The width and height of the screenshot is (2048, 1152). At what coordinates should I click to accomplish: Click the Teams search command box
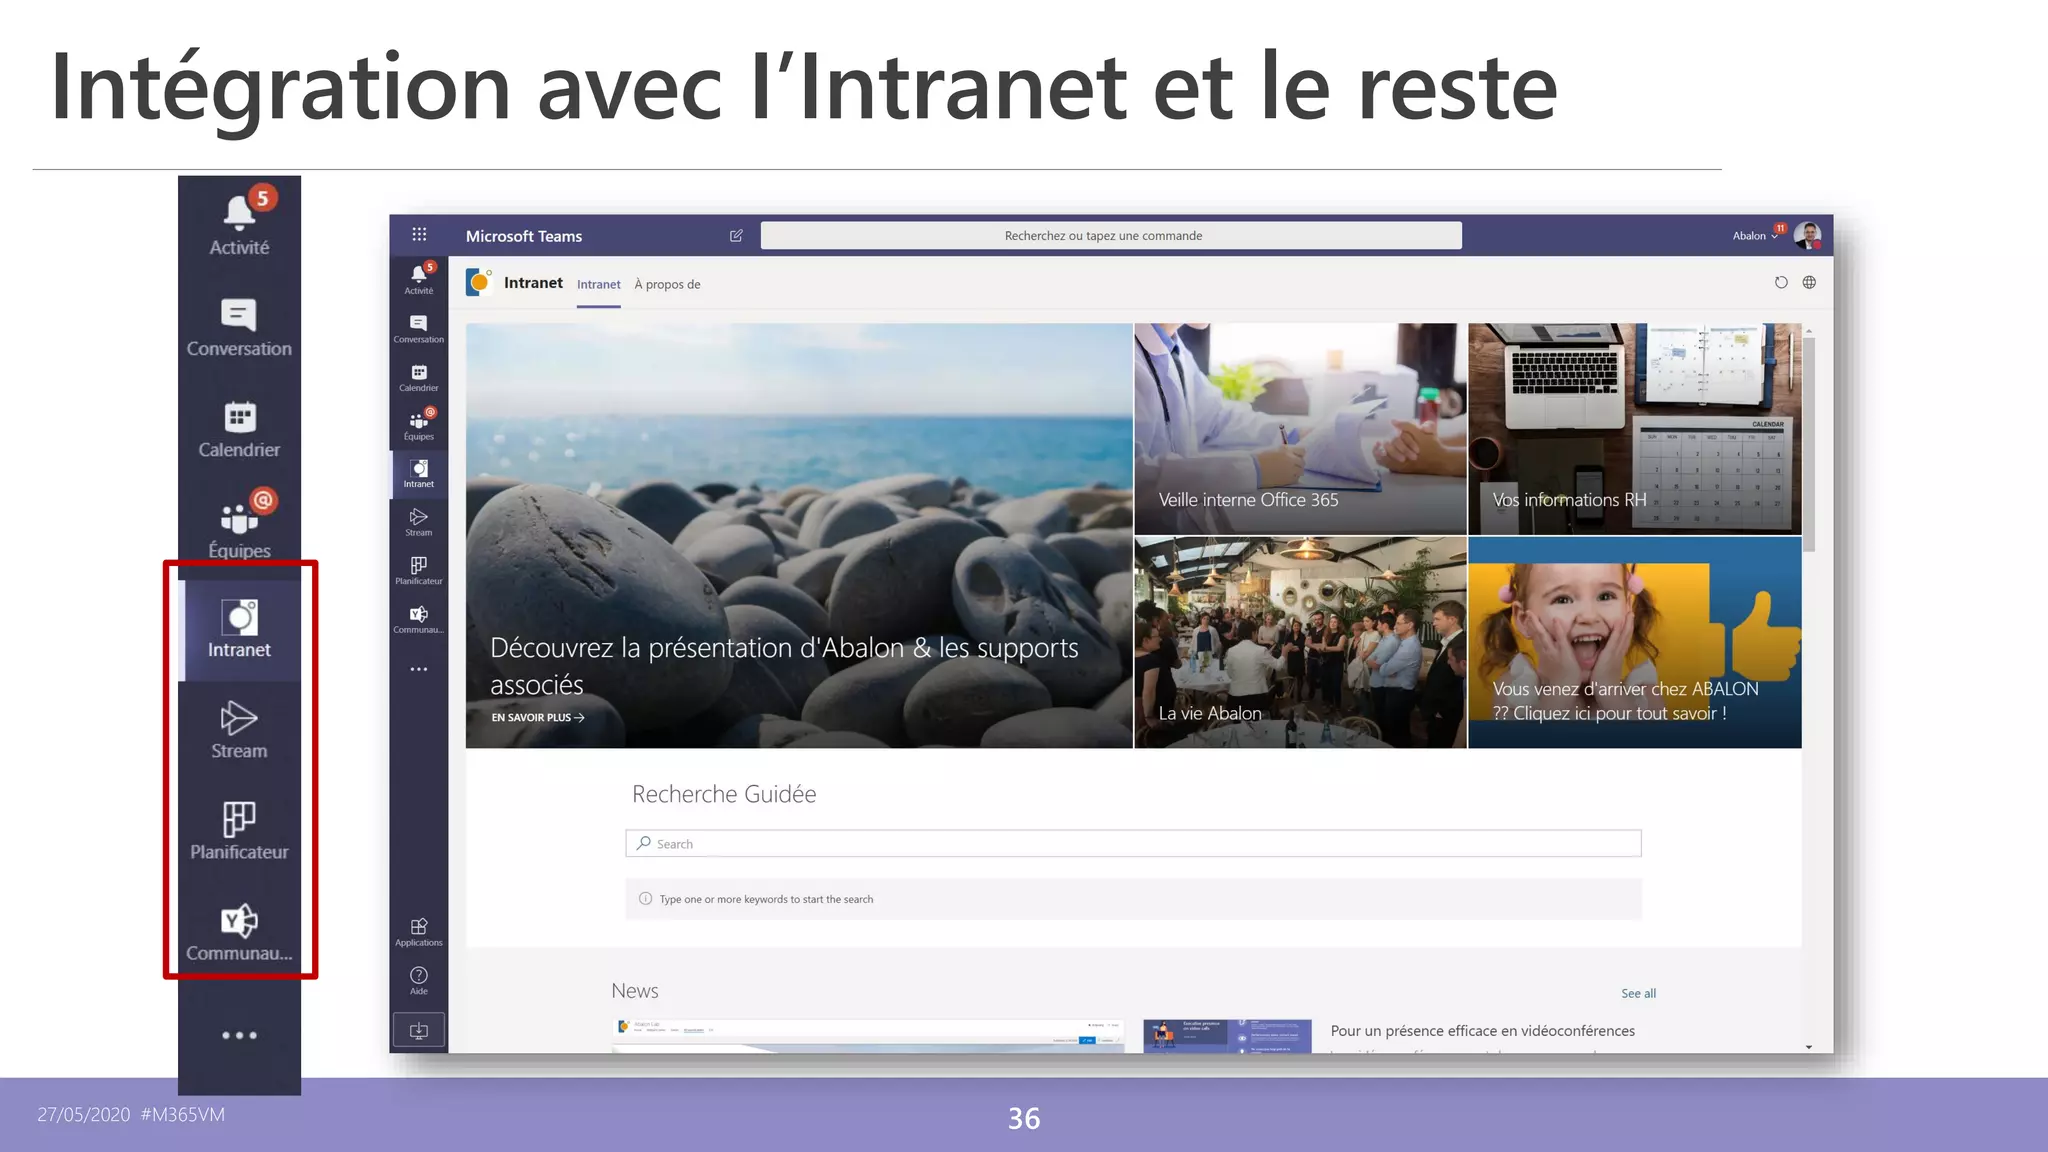point(1111,236)
